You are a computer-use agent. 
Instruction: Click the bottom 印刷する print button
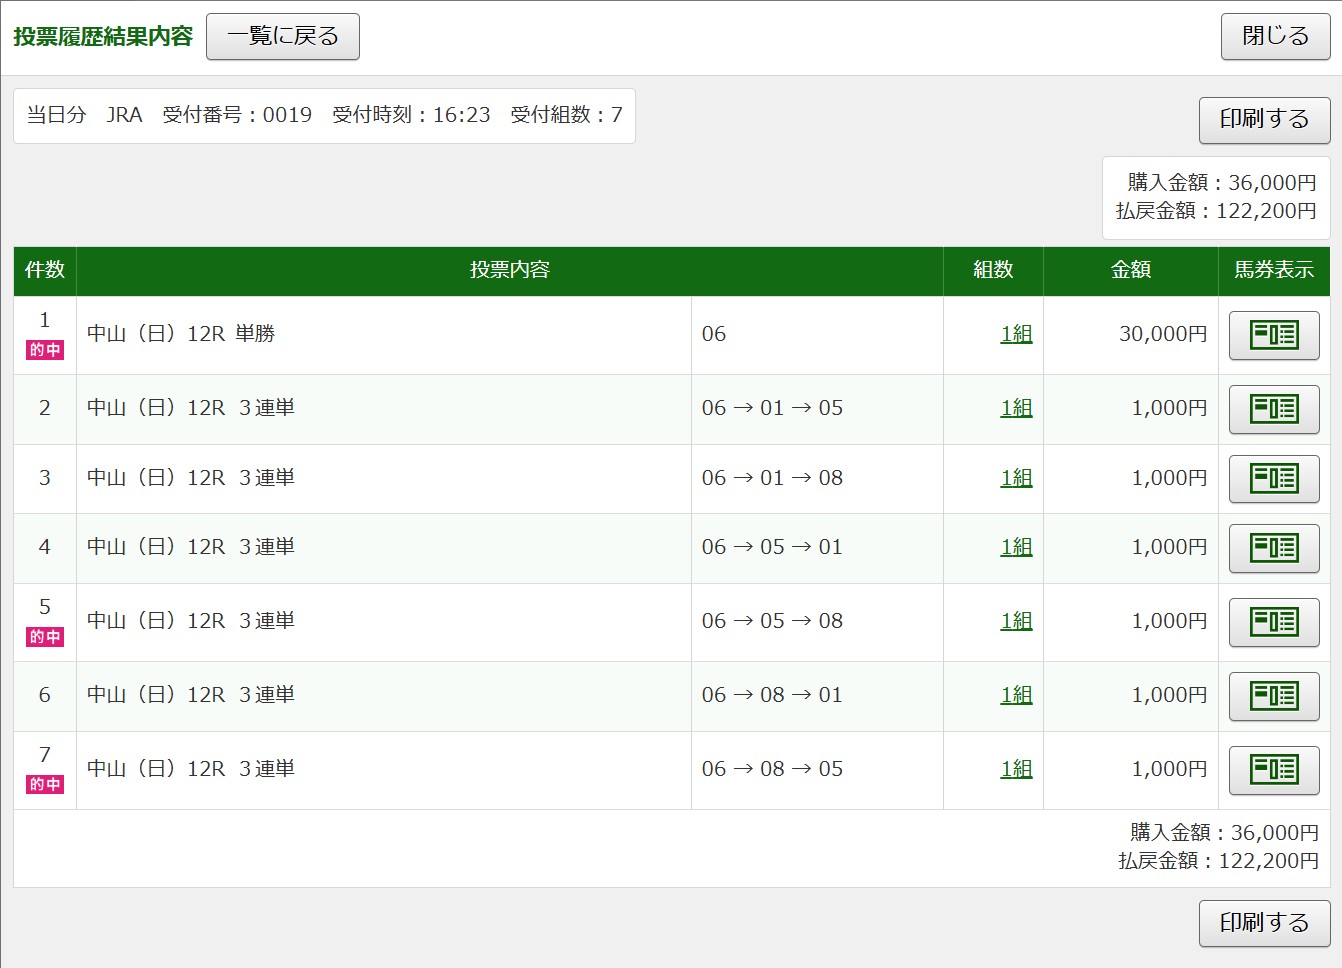pos(1264,923)
